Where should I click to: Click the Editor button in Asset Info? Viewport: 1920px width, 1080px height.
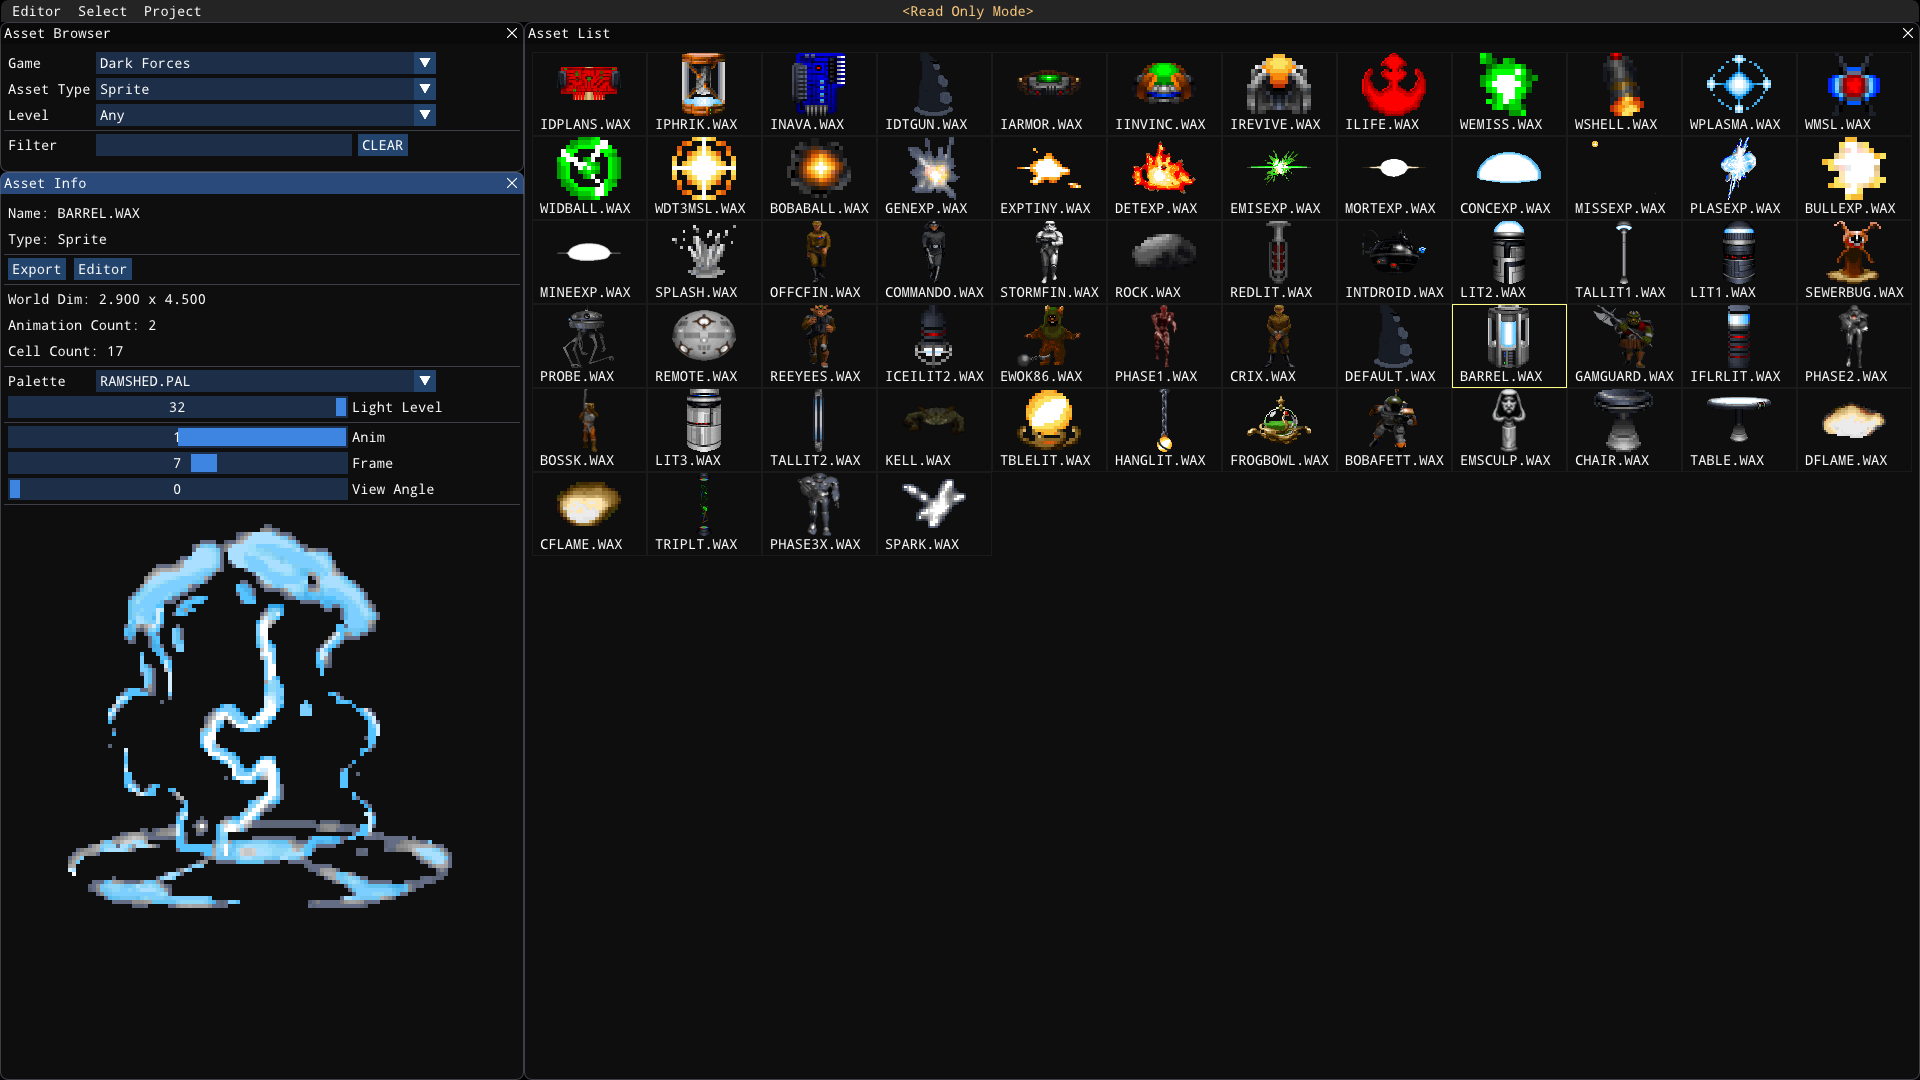coord(102,269)
